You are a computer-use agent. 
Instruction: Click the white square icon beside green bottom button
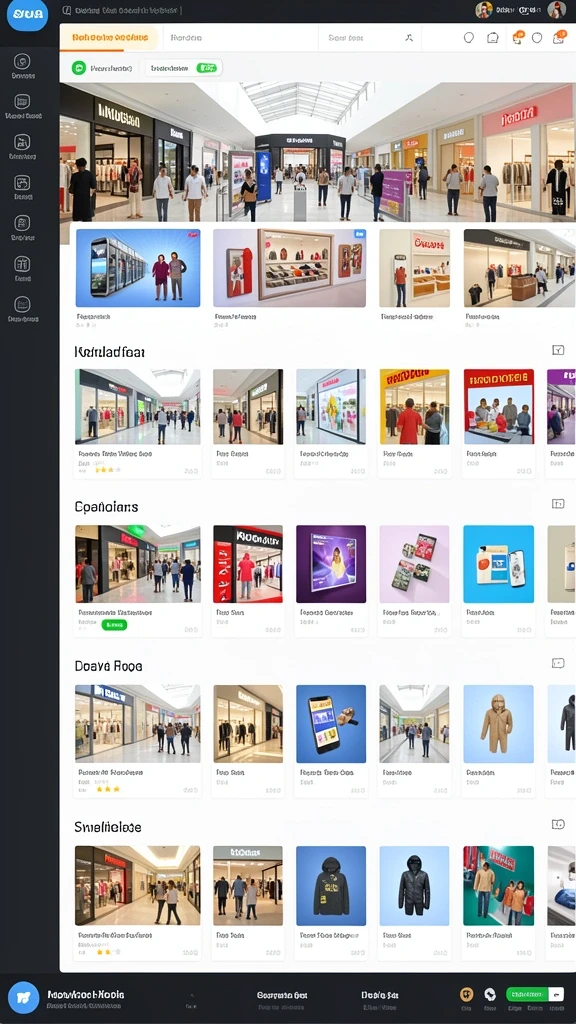tap(556, 995)
